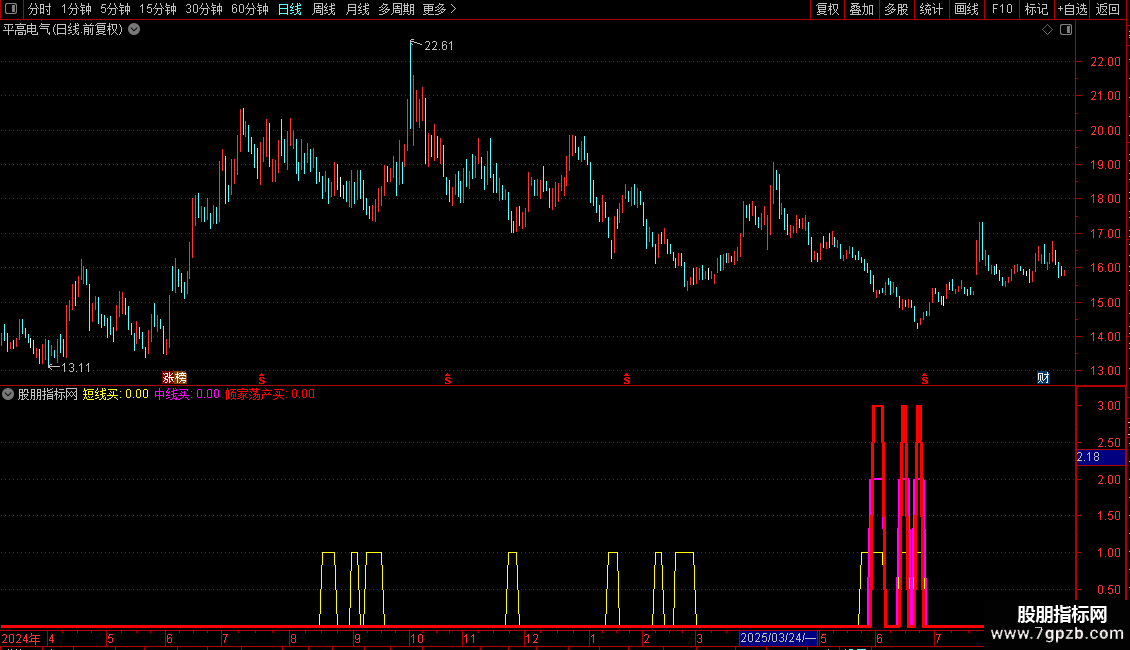This screenshot has height=650, width=1130.
Task: Click the S marker below July candles
Action: [x=262, y=379]
